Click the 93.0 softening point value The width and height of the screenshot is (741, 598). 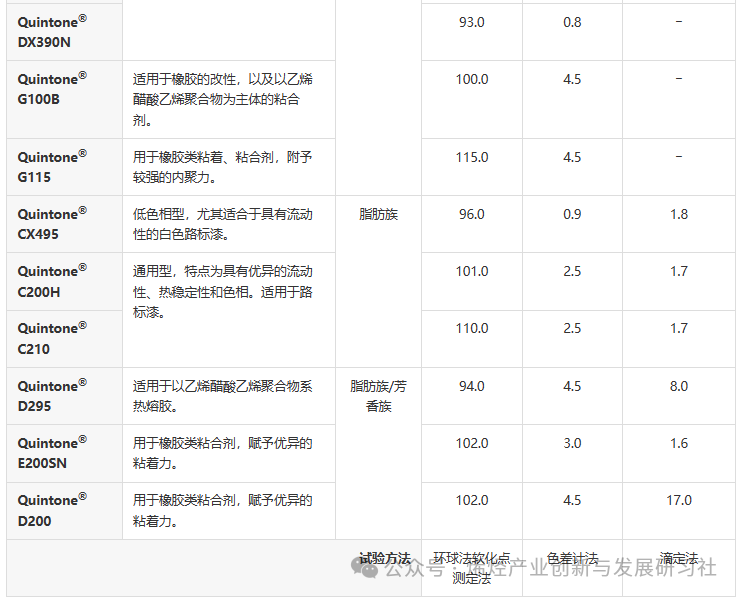472,22
